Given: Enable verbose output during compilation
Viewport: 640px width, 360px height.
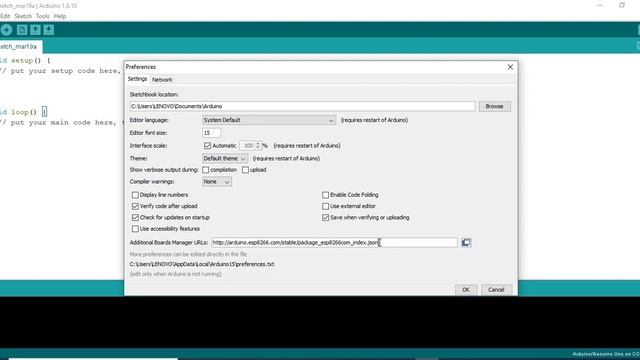Looking at the screenshot, I should pos(206,170).
